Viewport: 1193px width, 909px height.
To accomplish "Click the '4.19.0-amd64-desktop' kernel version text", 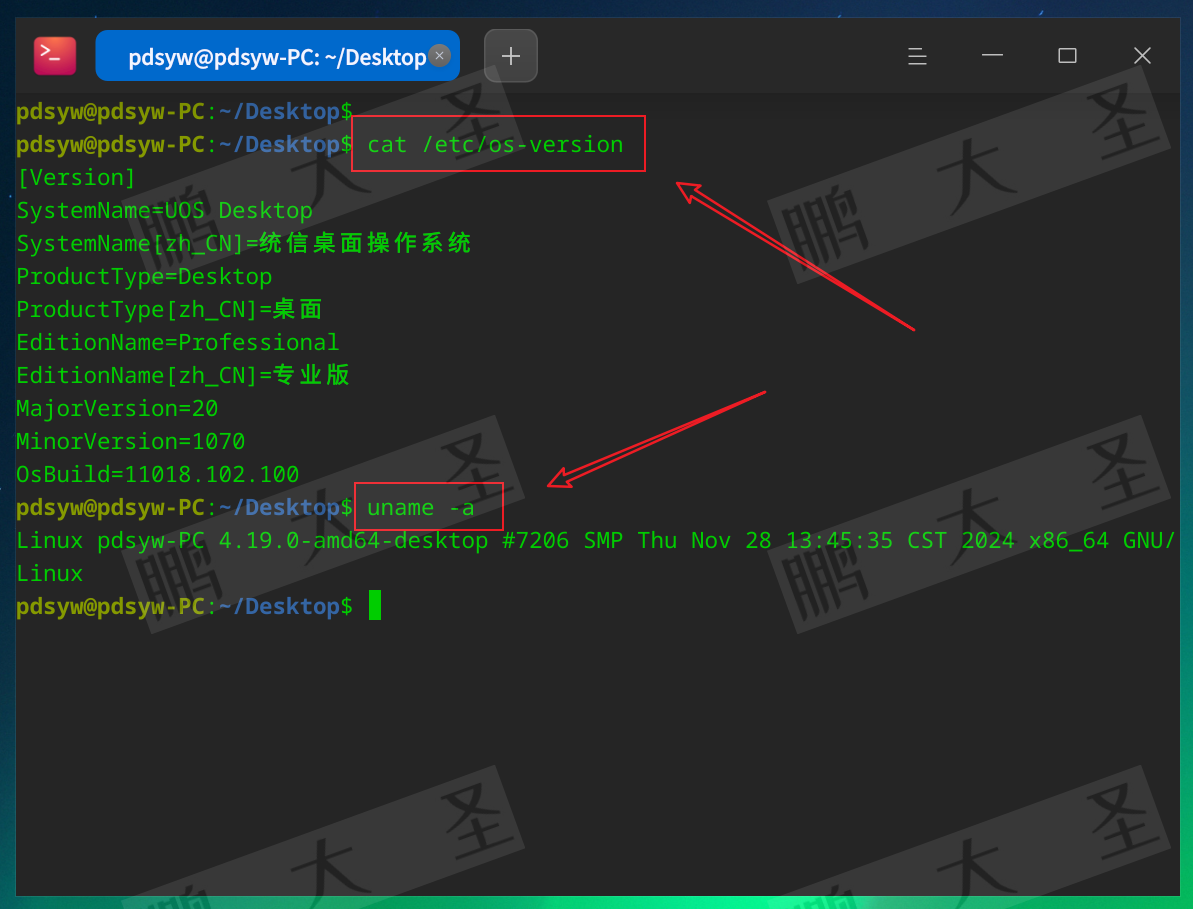I will pos(354,540).
